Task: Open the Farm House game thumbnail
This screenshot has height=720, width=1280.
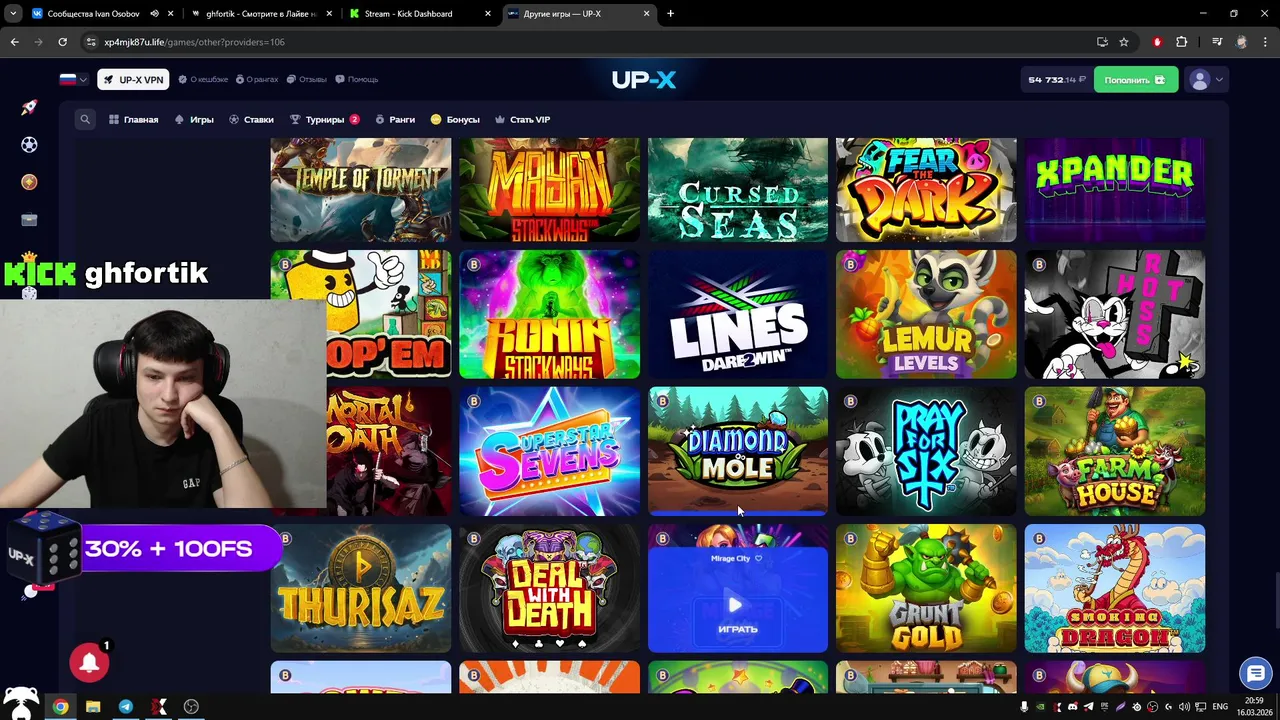Action: [1115, 452]
